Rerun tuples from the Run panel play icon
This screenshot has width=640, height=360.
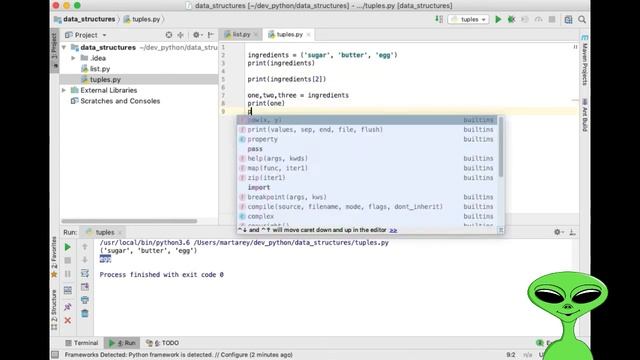click(x=68, y=247)
